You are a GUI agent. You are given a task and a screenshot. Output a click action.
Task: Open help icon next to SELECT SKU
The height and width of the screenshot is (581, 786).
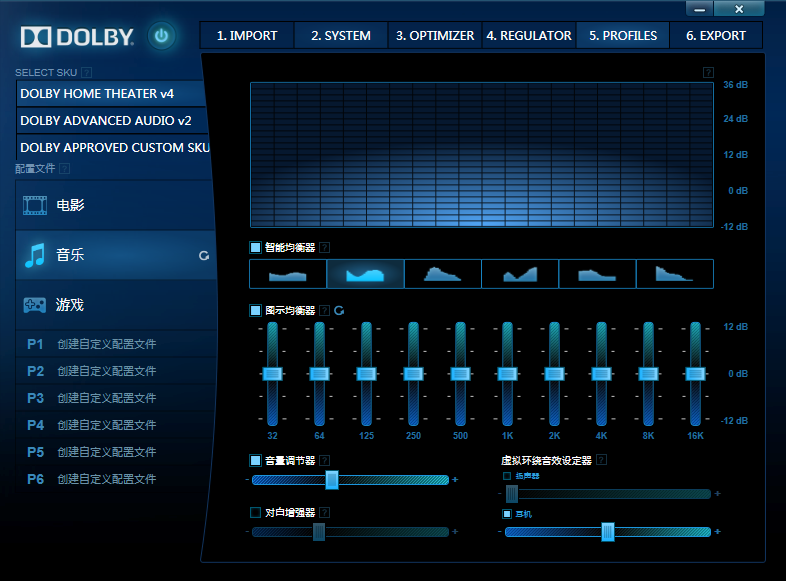click(87, 73)
